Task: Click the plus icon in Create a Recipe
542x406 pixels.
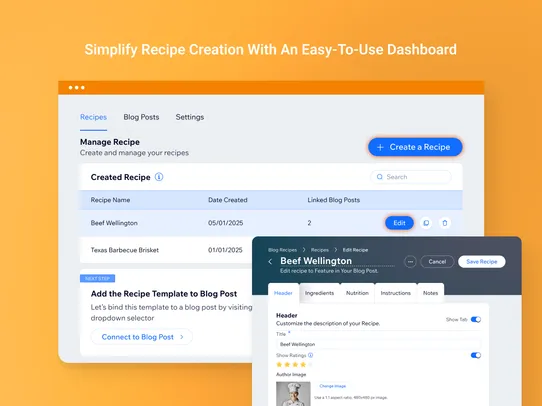Action: coord(380,147)
